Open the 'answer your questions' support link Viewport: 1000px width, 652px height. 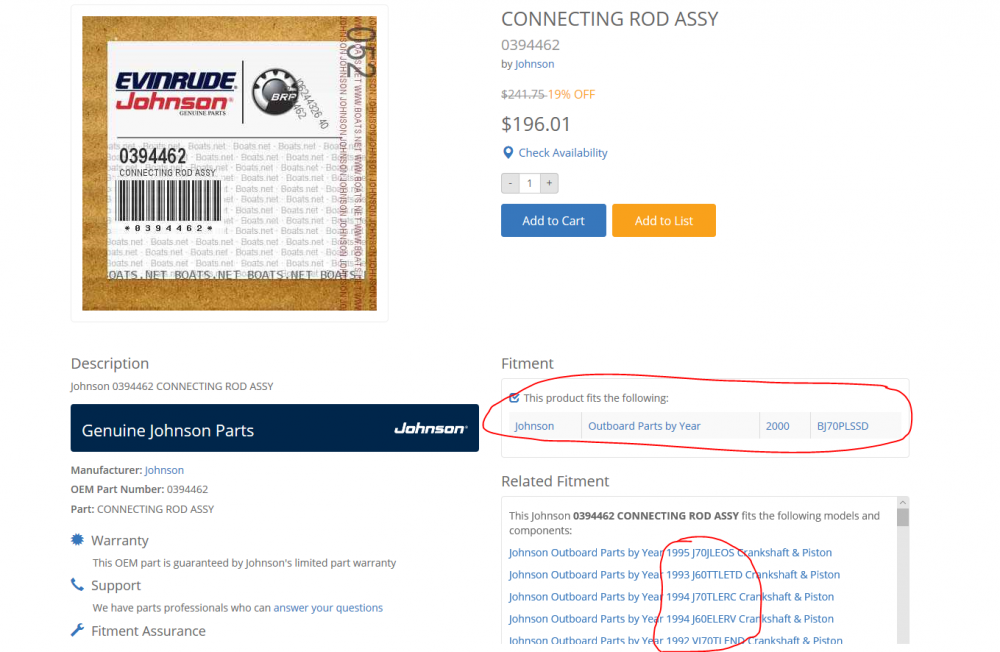pyautogui.click(x=328, y=608)
